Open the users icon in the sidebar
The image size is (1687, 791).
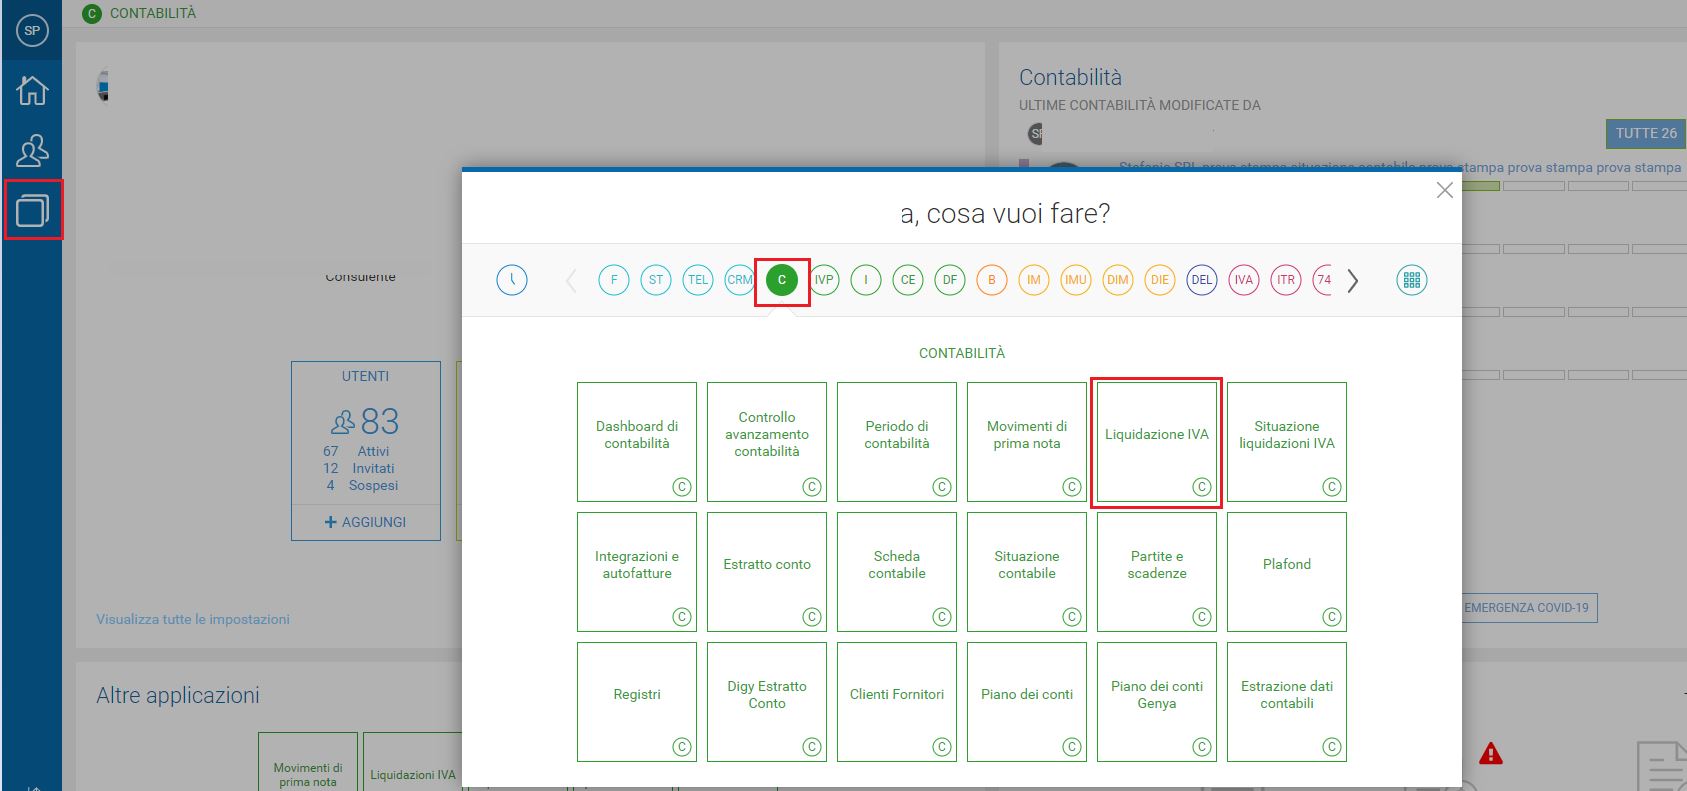click(32, 150)
